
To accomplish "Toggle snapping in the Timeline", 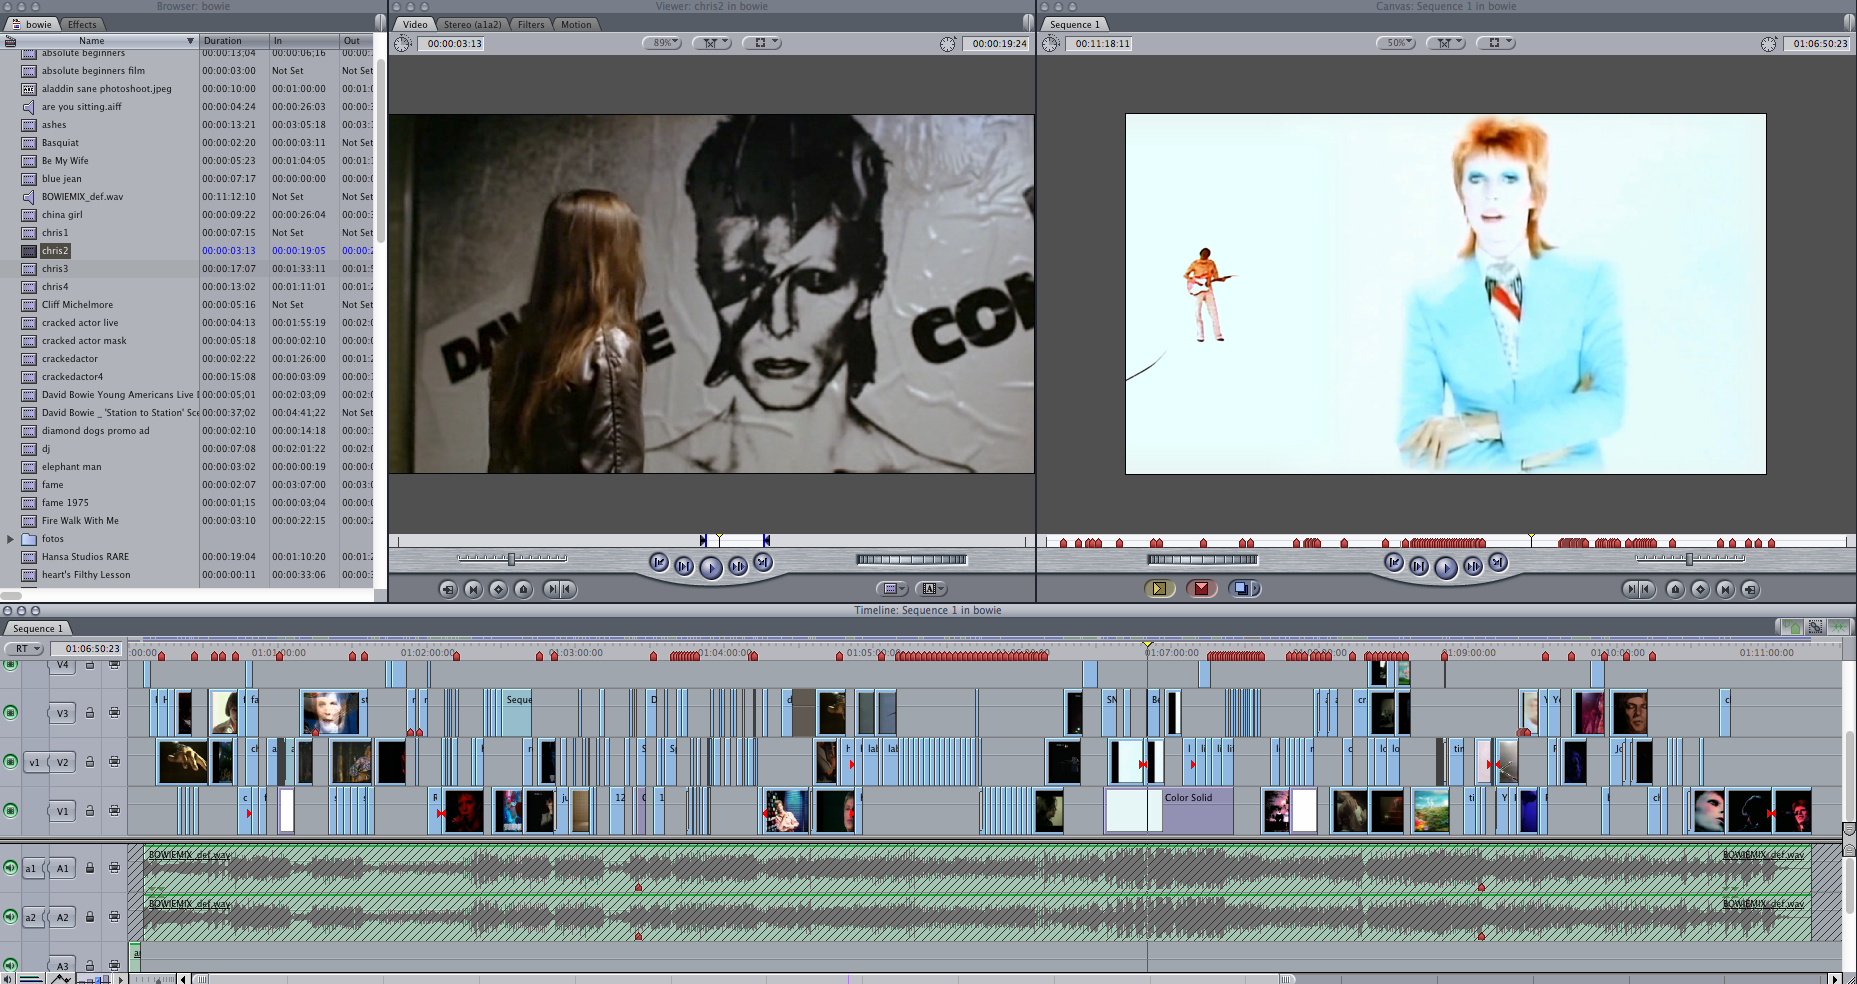I will click(1837, 627).
